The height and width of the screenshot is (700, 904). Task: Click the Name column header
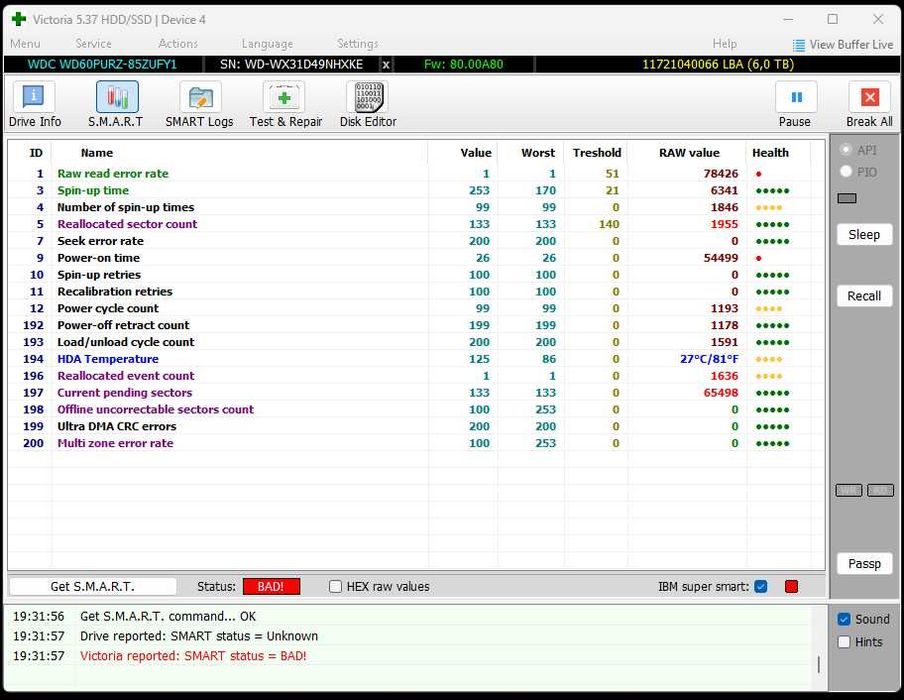click(97, 153)
